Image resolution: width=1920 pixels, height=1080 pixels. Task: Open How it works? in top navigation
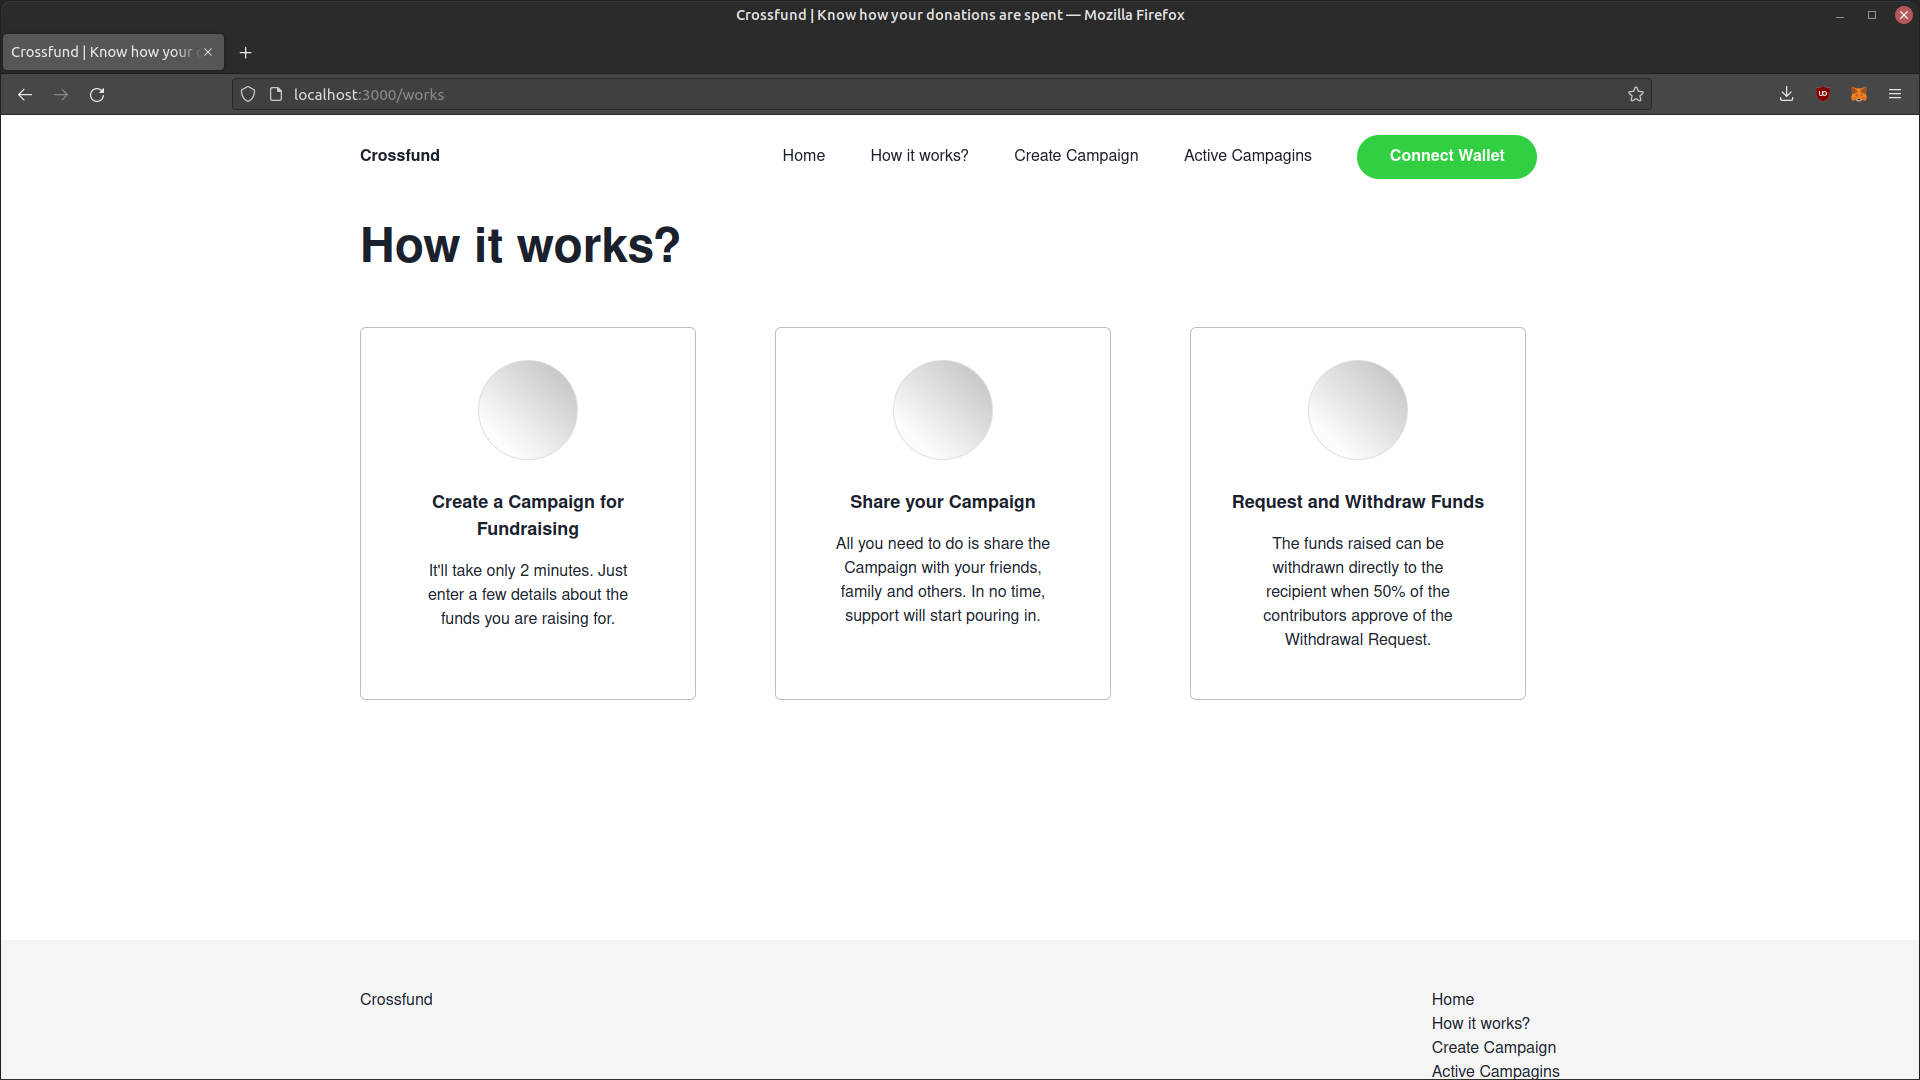click(920, 156)
